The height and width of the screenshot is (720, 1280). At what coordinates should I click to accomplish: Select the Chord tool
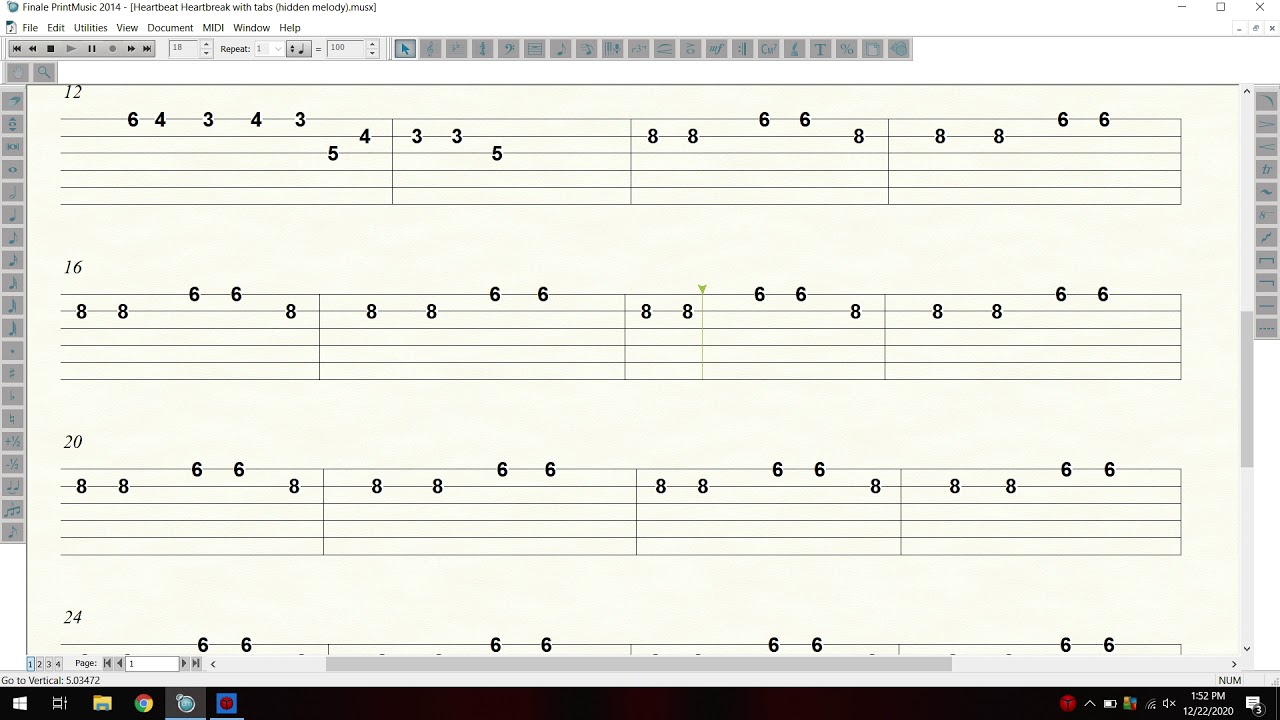769,48
